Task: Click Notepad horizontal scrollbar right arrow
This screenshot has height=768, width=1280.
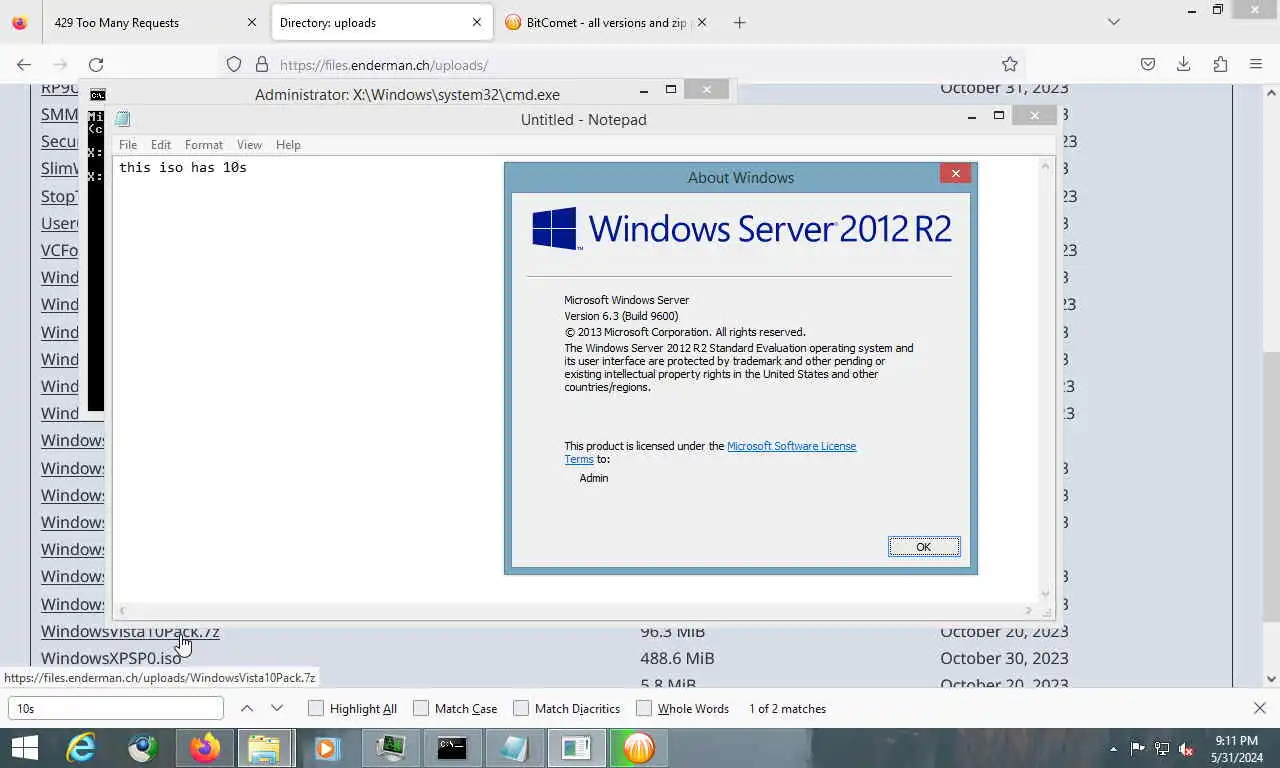Action: (1028, 610)
